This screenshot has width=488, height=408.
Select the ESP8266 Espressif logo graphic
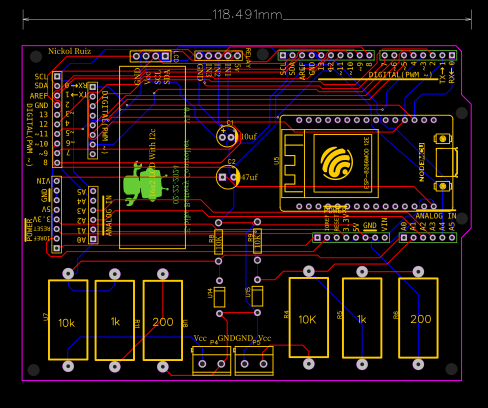click(337, 163)
